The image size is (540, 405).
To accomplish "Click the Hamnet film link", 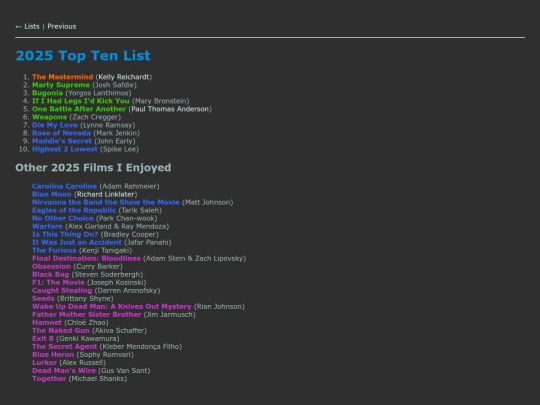I will 47,323.
